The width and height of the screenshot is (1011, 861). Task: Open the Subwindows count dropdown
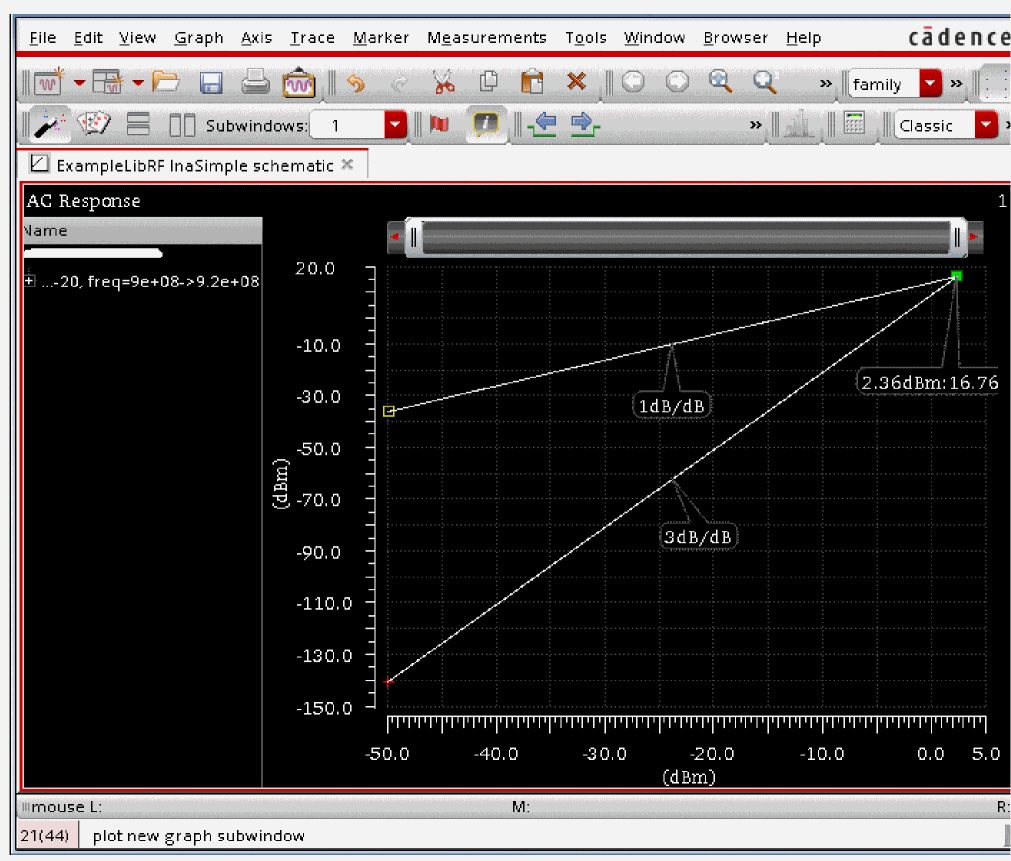[395, 126]
